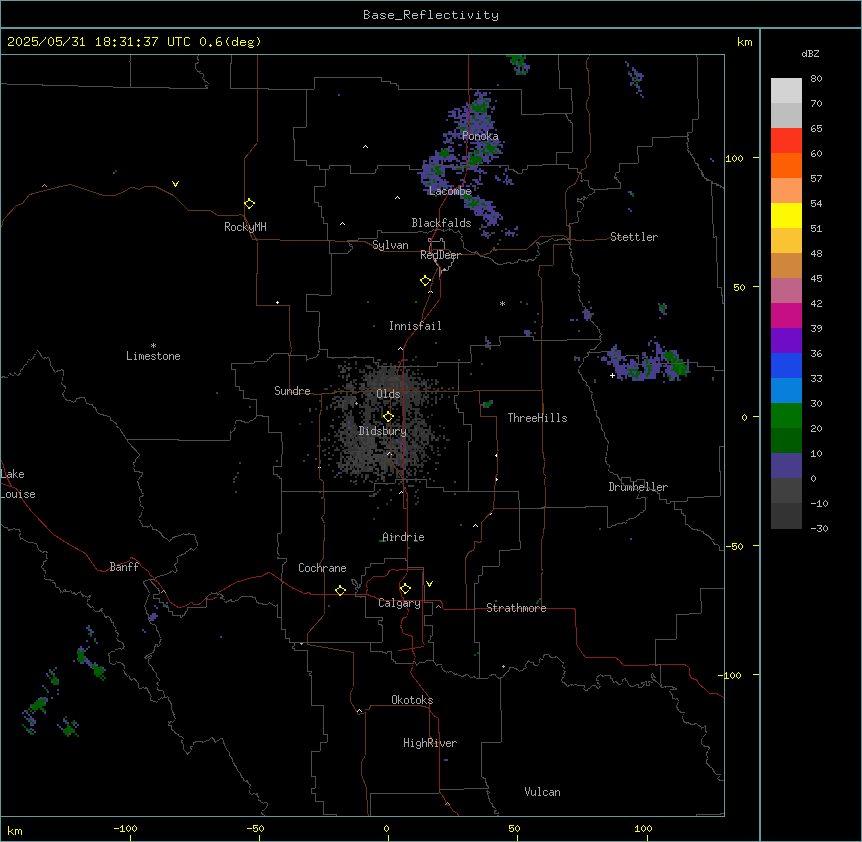Click the Banff town label
This screenshot has width=862, height=842.
pos(124,567)
